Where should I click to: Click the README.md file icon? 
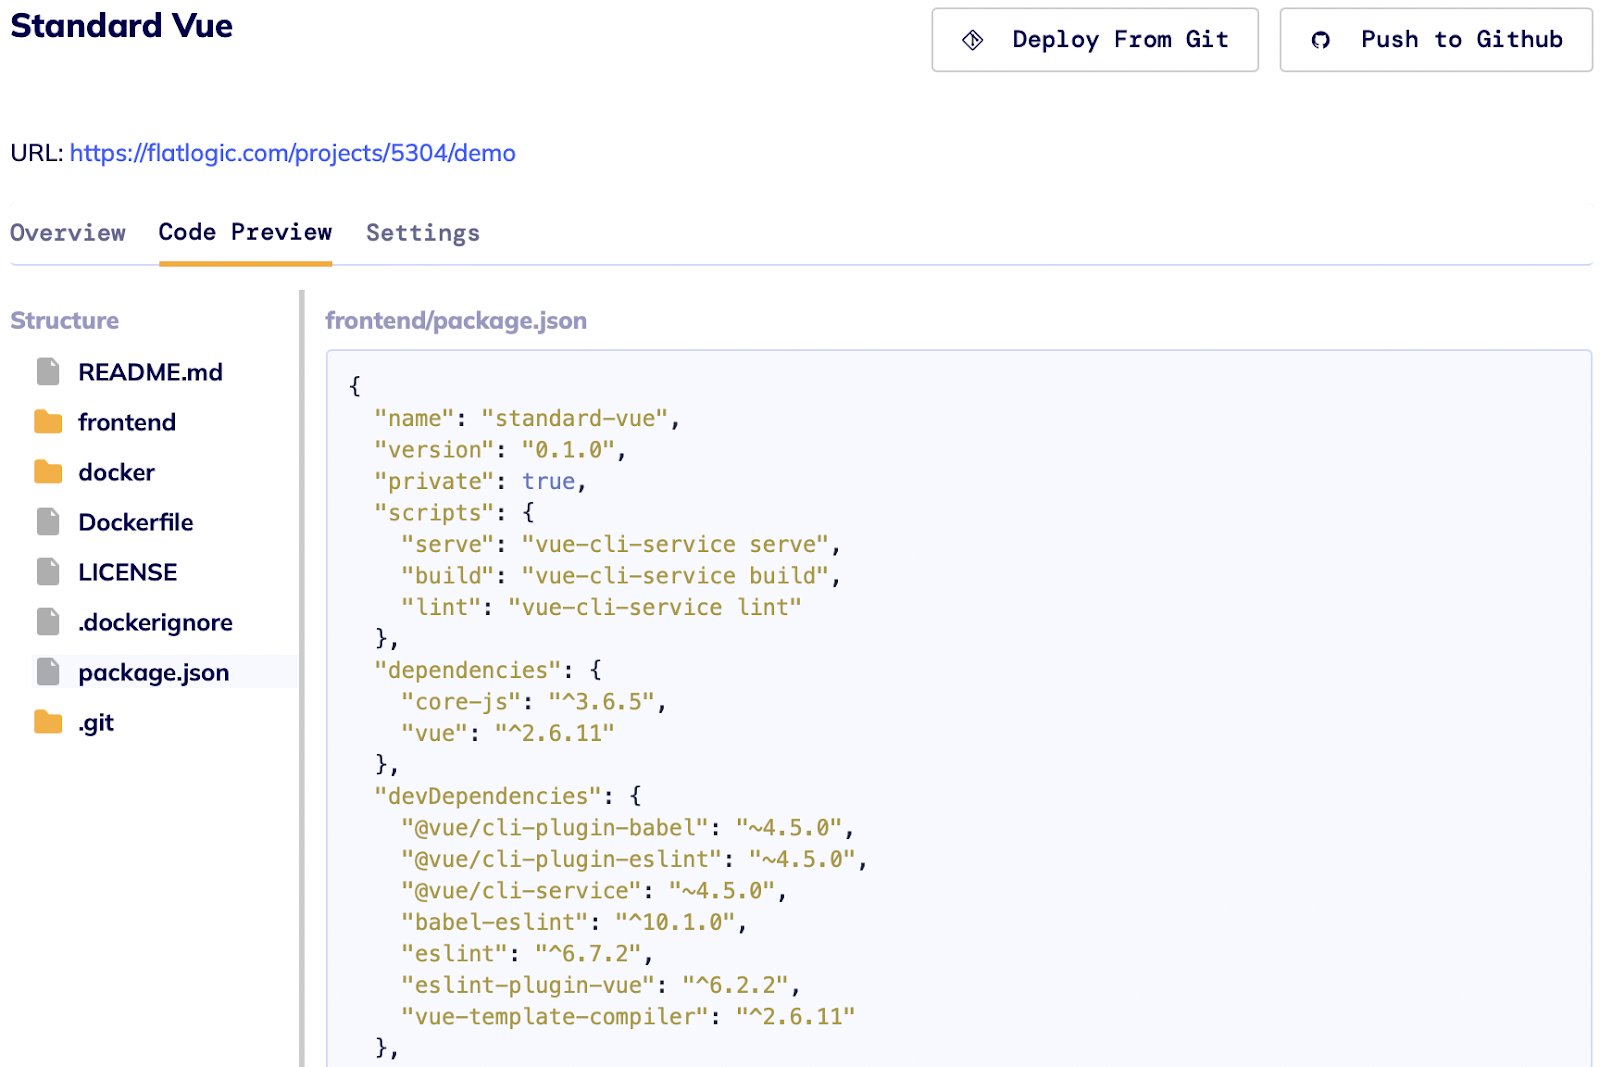[x=48, y=372]
